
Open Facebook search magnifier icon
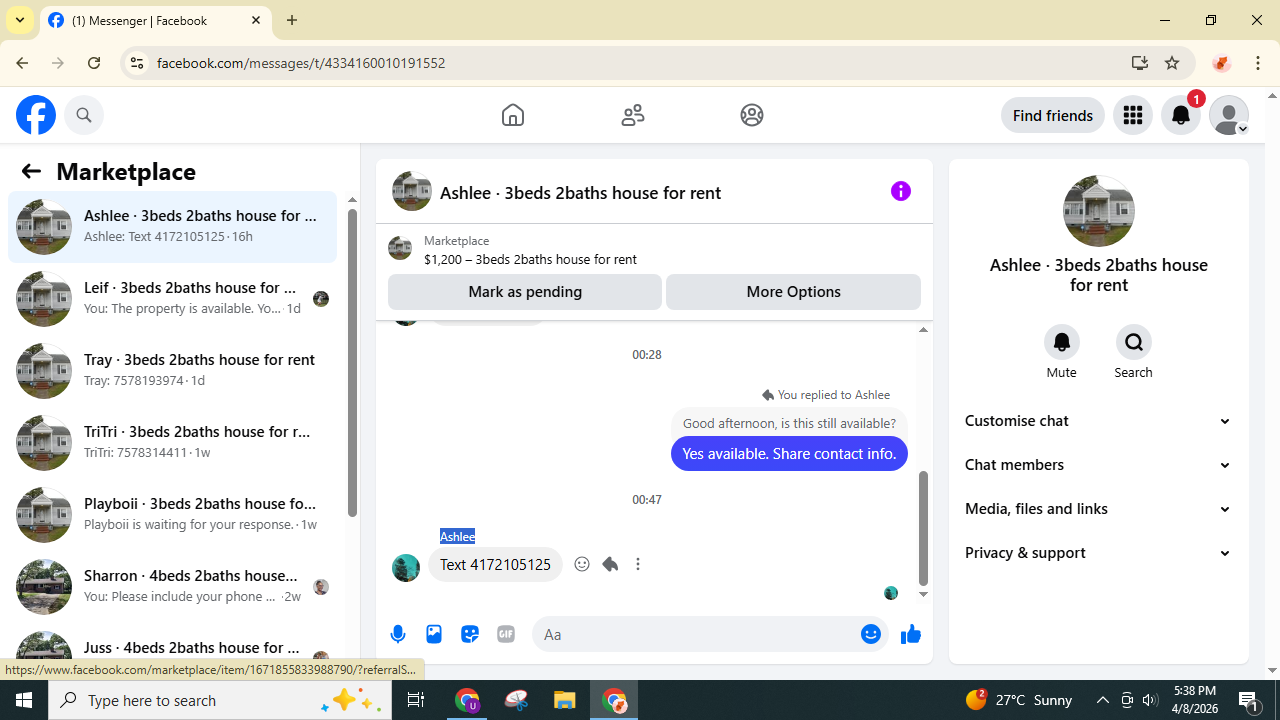(x=84, y=115)
